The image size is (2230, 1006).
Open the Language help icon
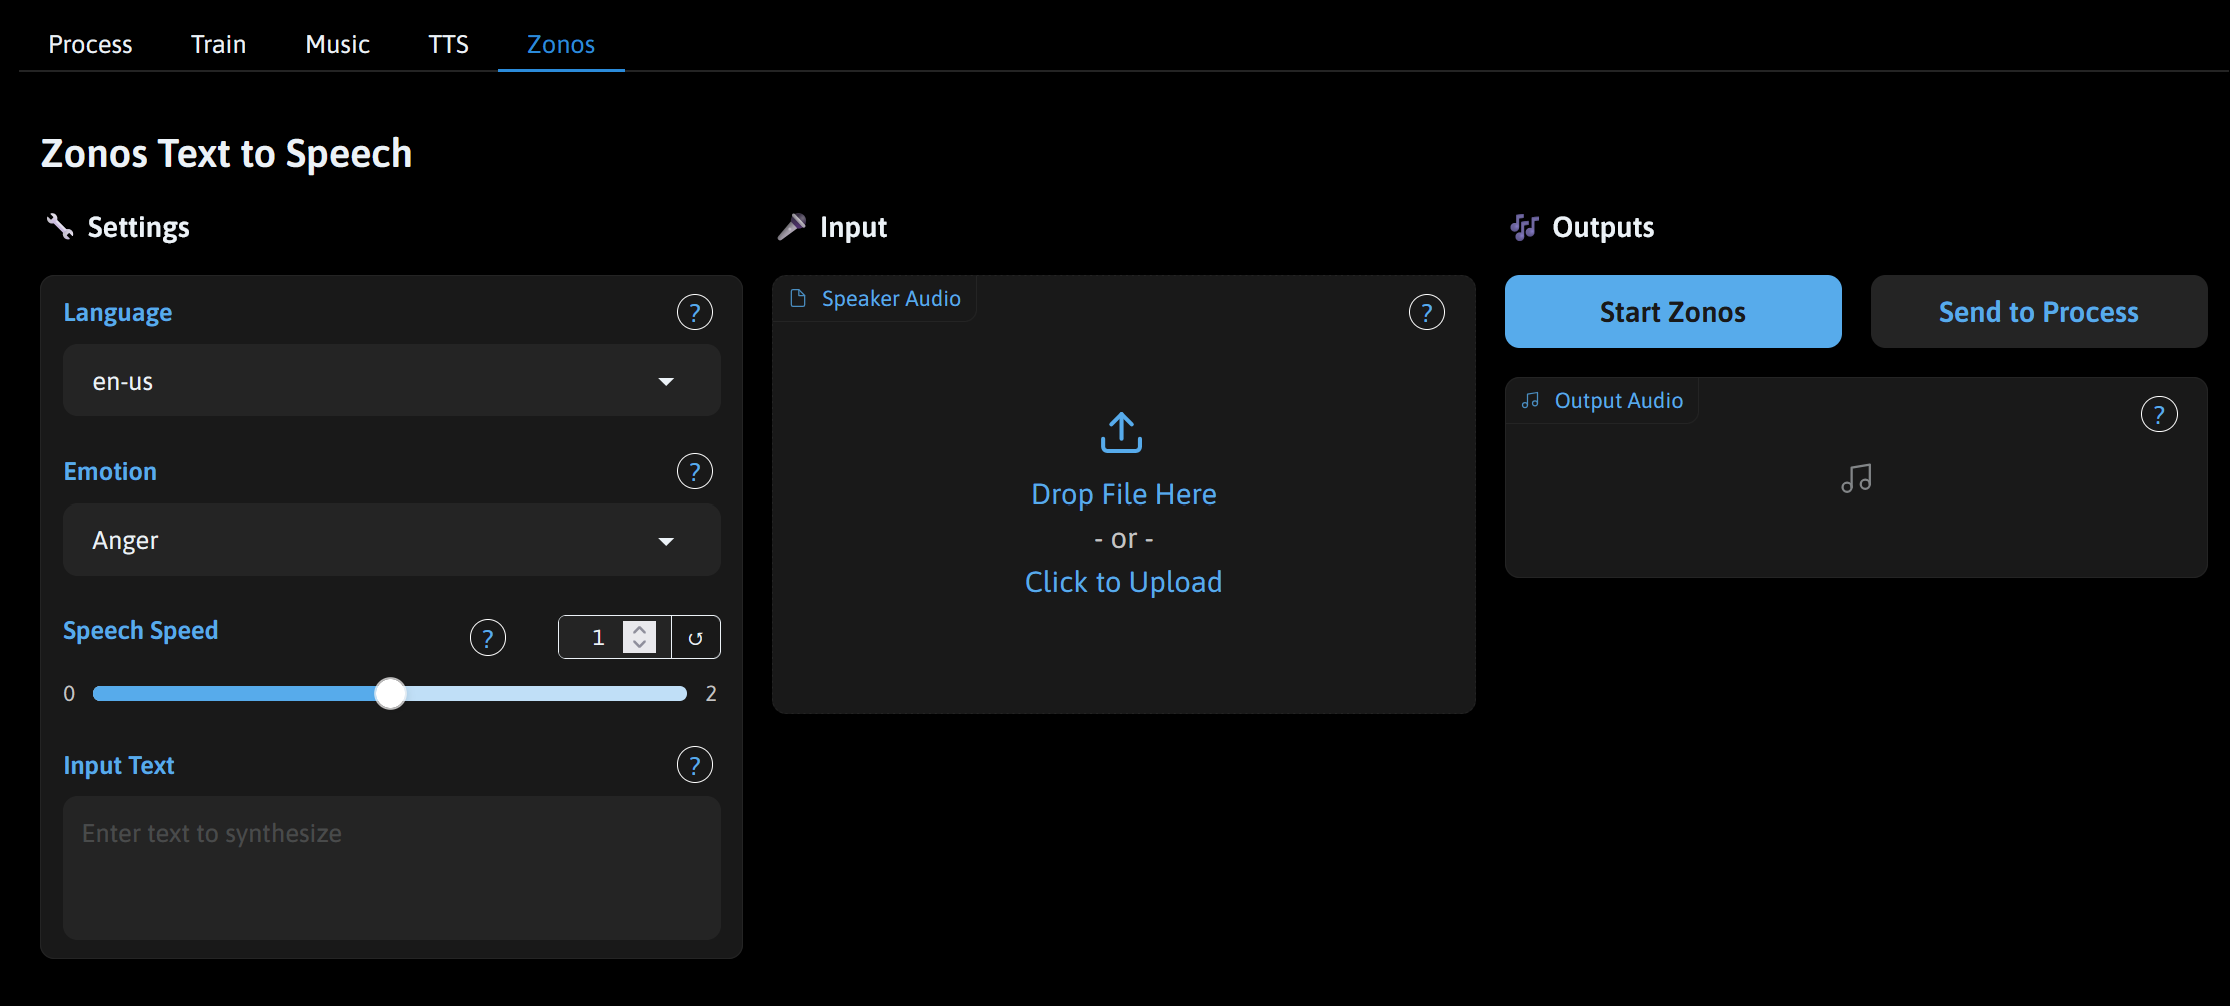[694, 312]
